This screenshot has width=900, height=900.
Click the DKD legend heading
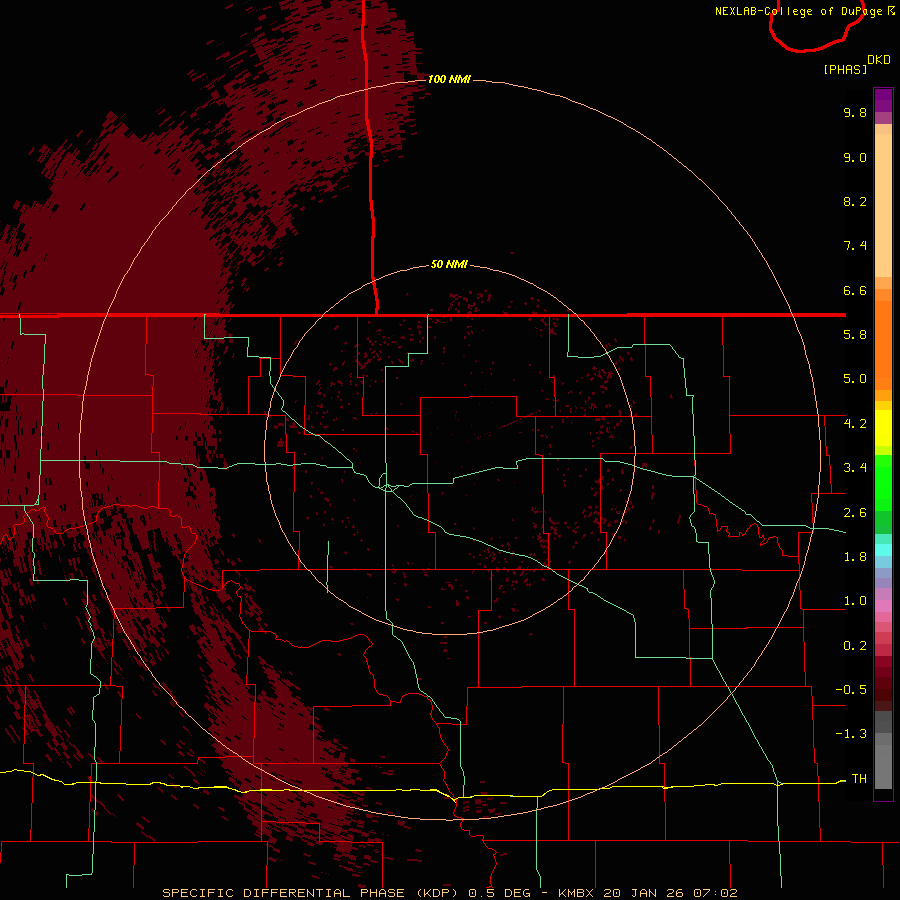click(879, 60)
